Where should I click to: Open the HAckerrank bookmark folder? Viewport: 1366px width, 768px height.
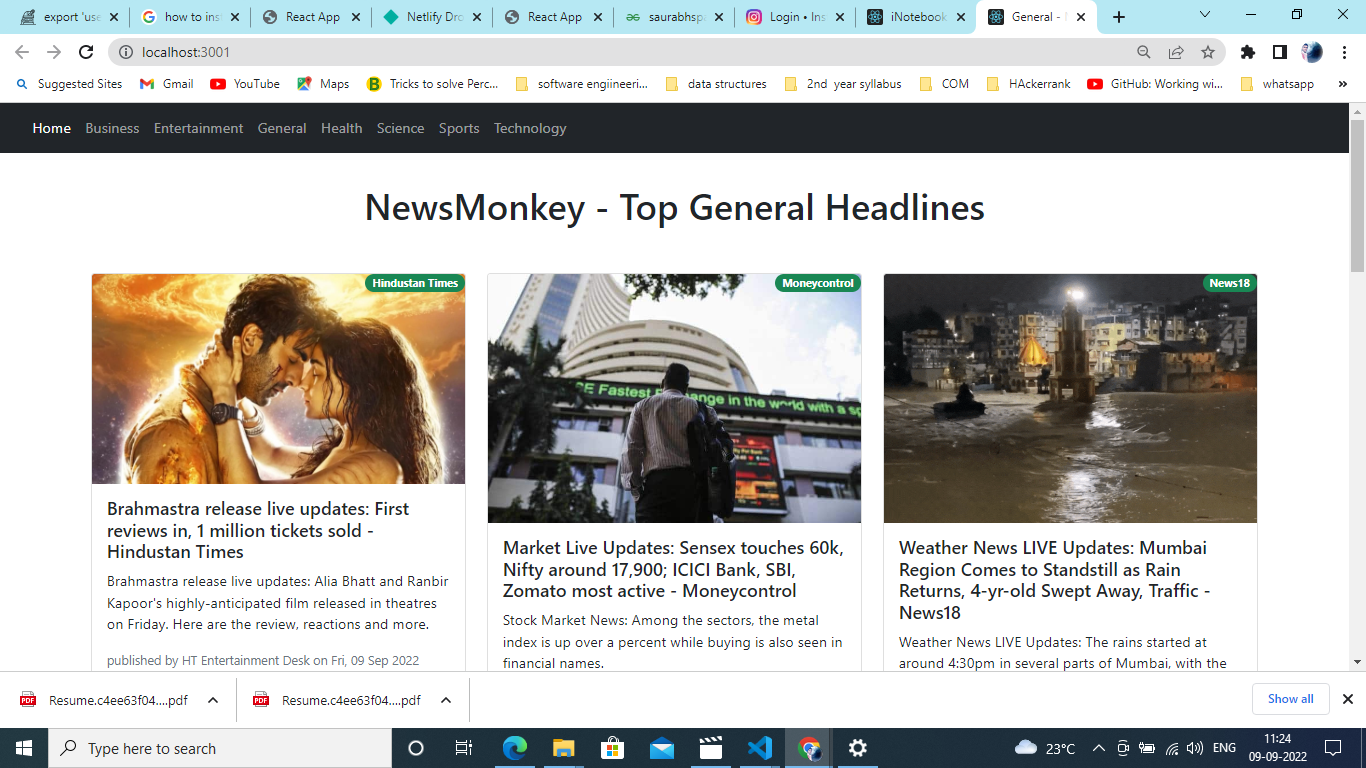[x=1028, y=84]
